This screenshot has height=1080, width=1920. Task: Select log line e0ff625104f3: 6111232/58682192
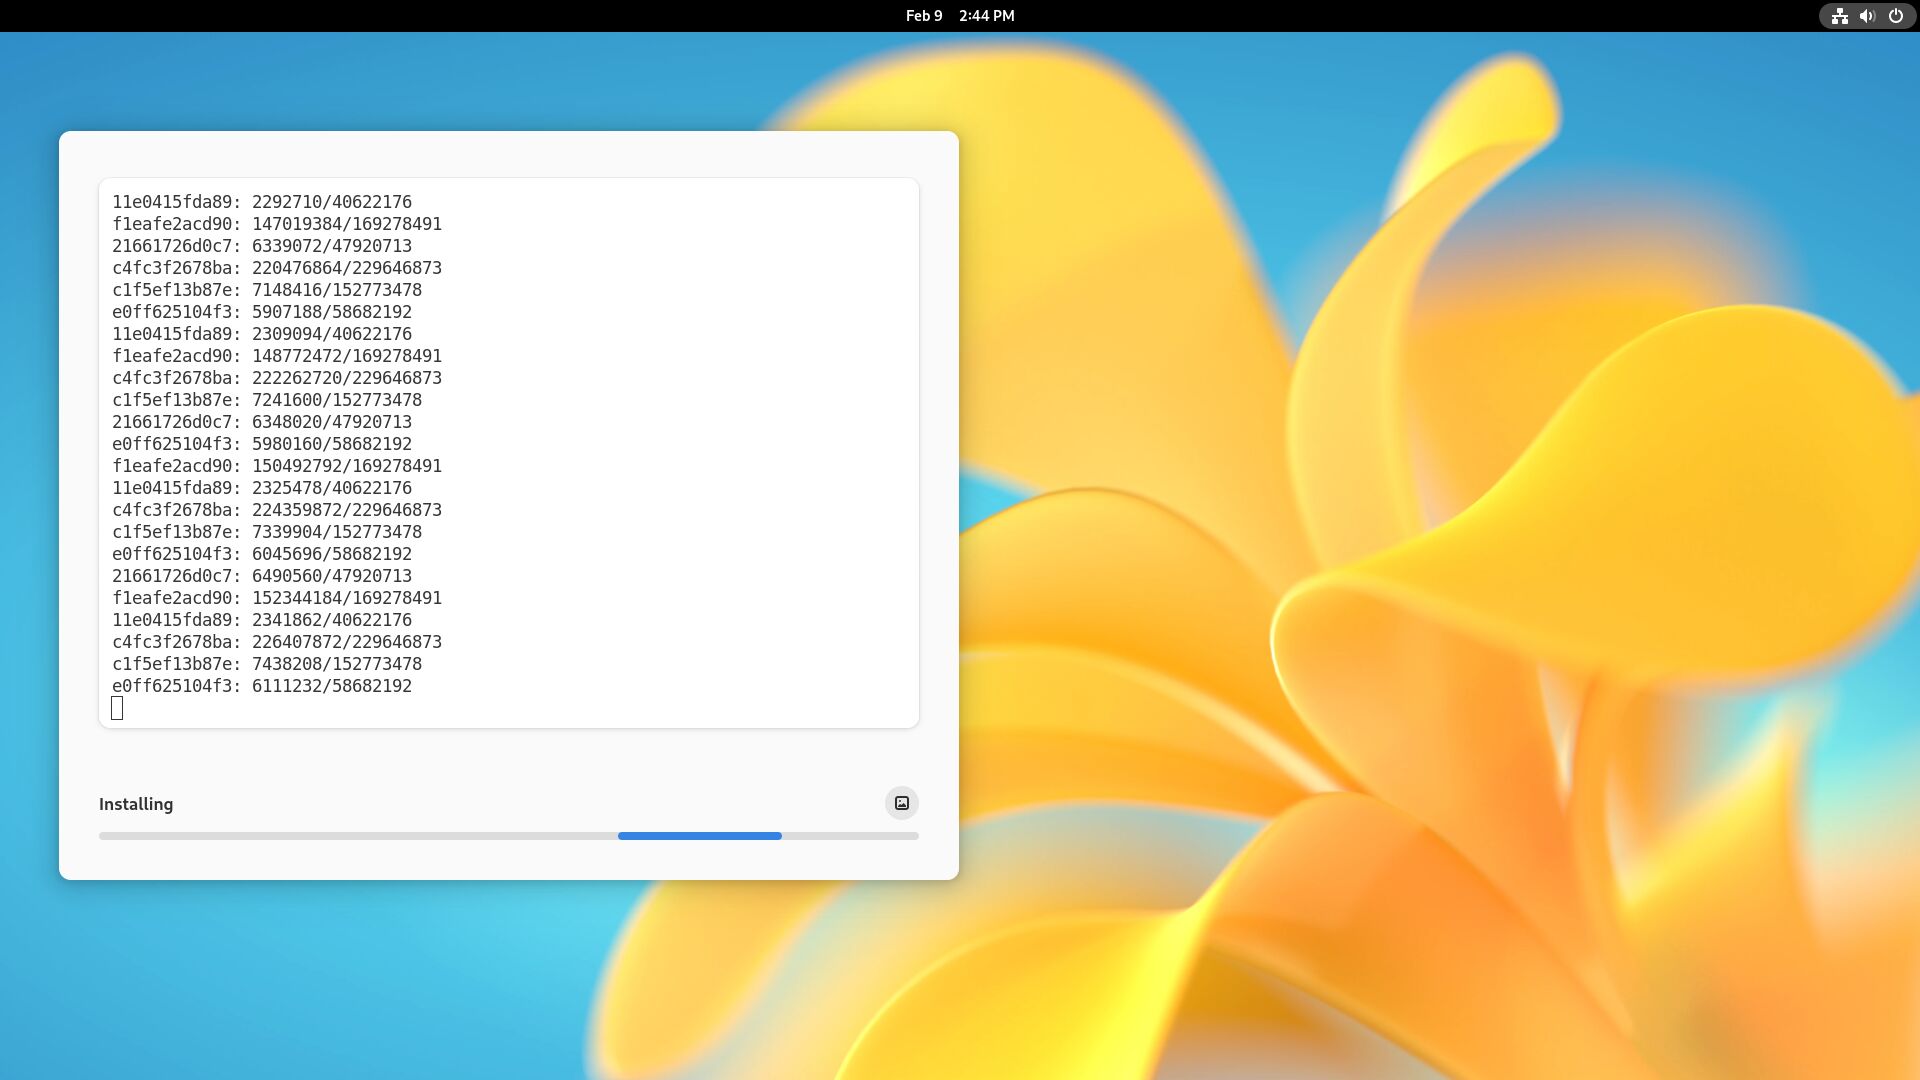(262, 686)
